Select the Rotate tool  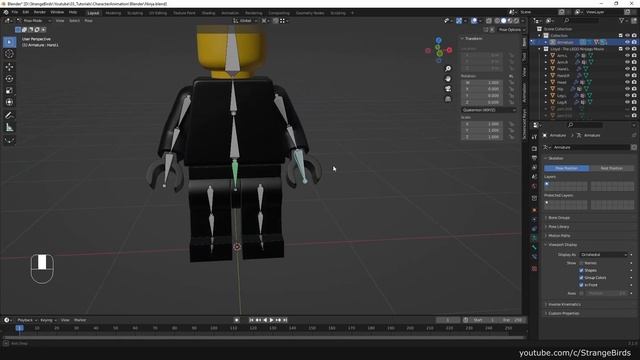click(9, 78)
